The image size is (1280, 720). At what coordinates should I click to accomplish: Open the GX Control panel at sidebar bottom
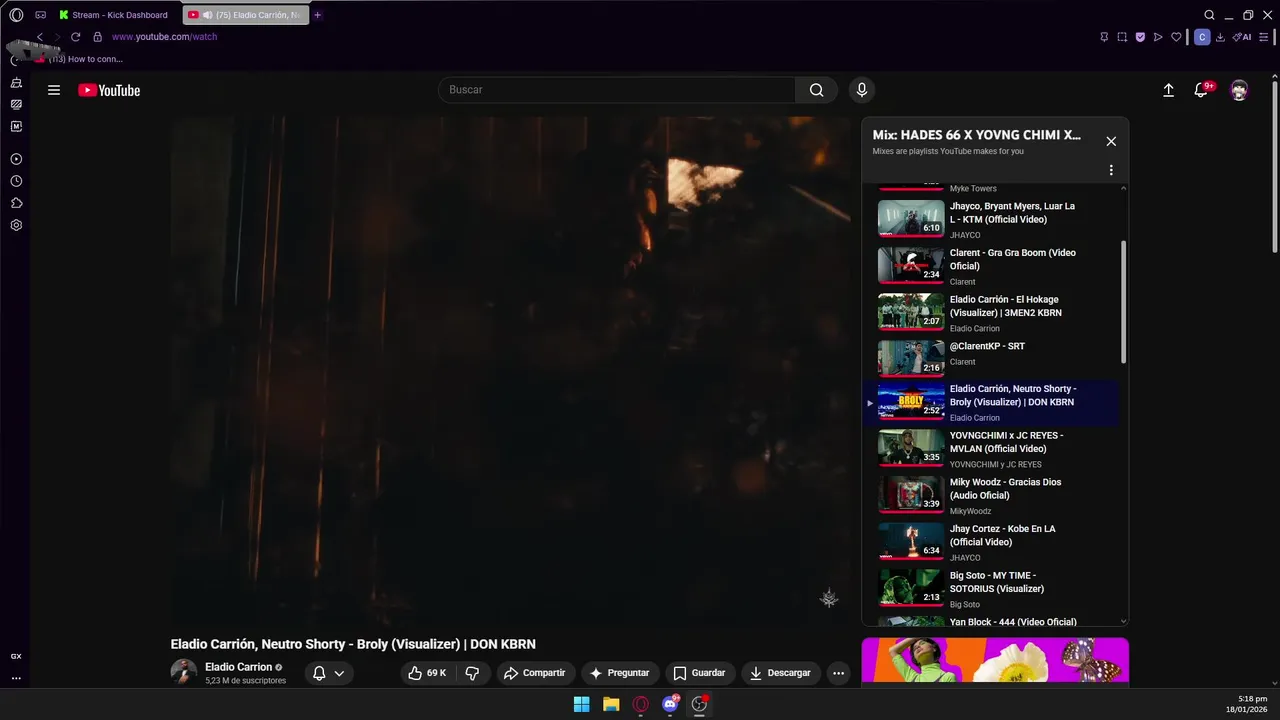16,656
